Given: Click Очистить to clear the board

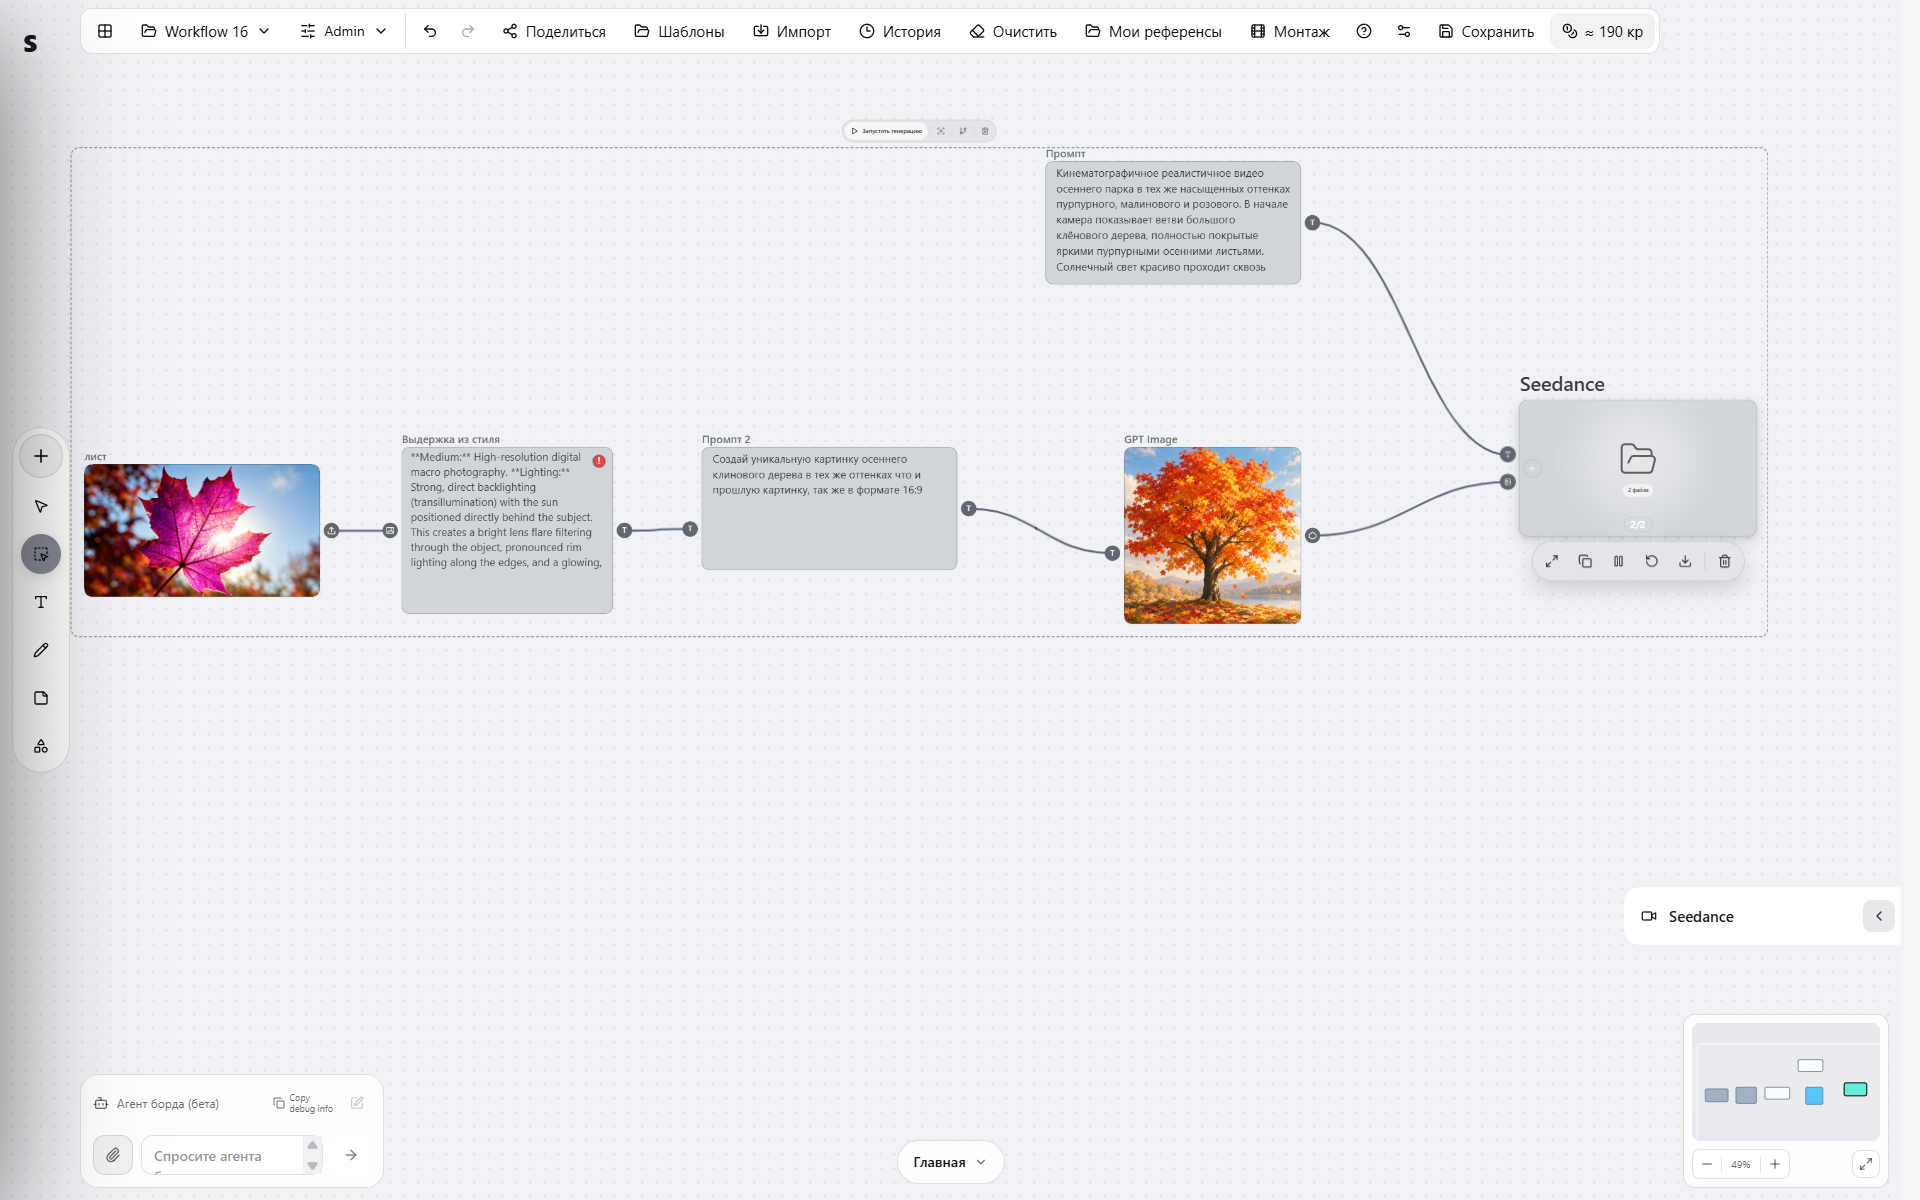Looking at the screenshot, I should click(1013, 31).
